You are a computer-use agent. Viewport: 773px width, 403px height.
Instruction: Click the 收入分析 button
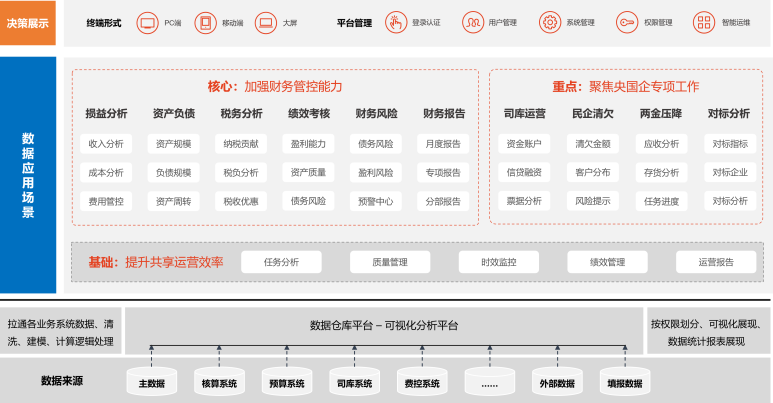pos(106,144)
